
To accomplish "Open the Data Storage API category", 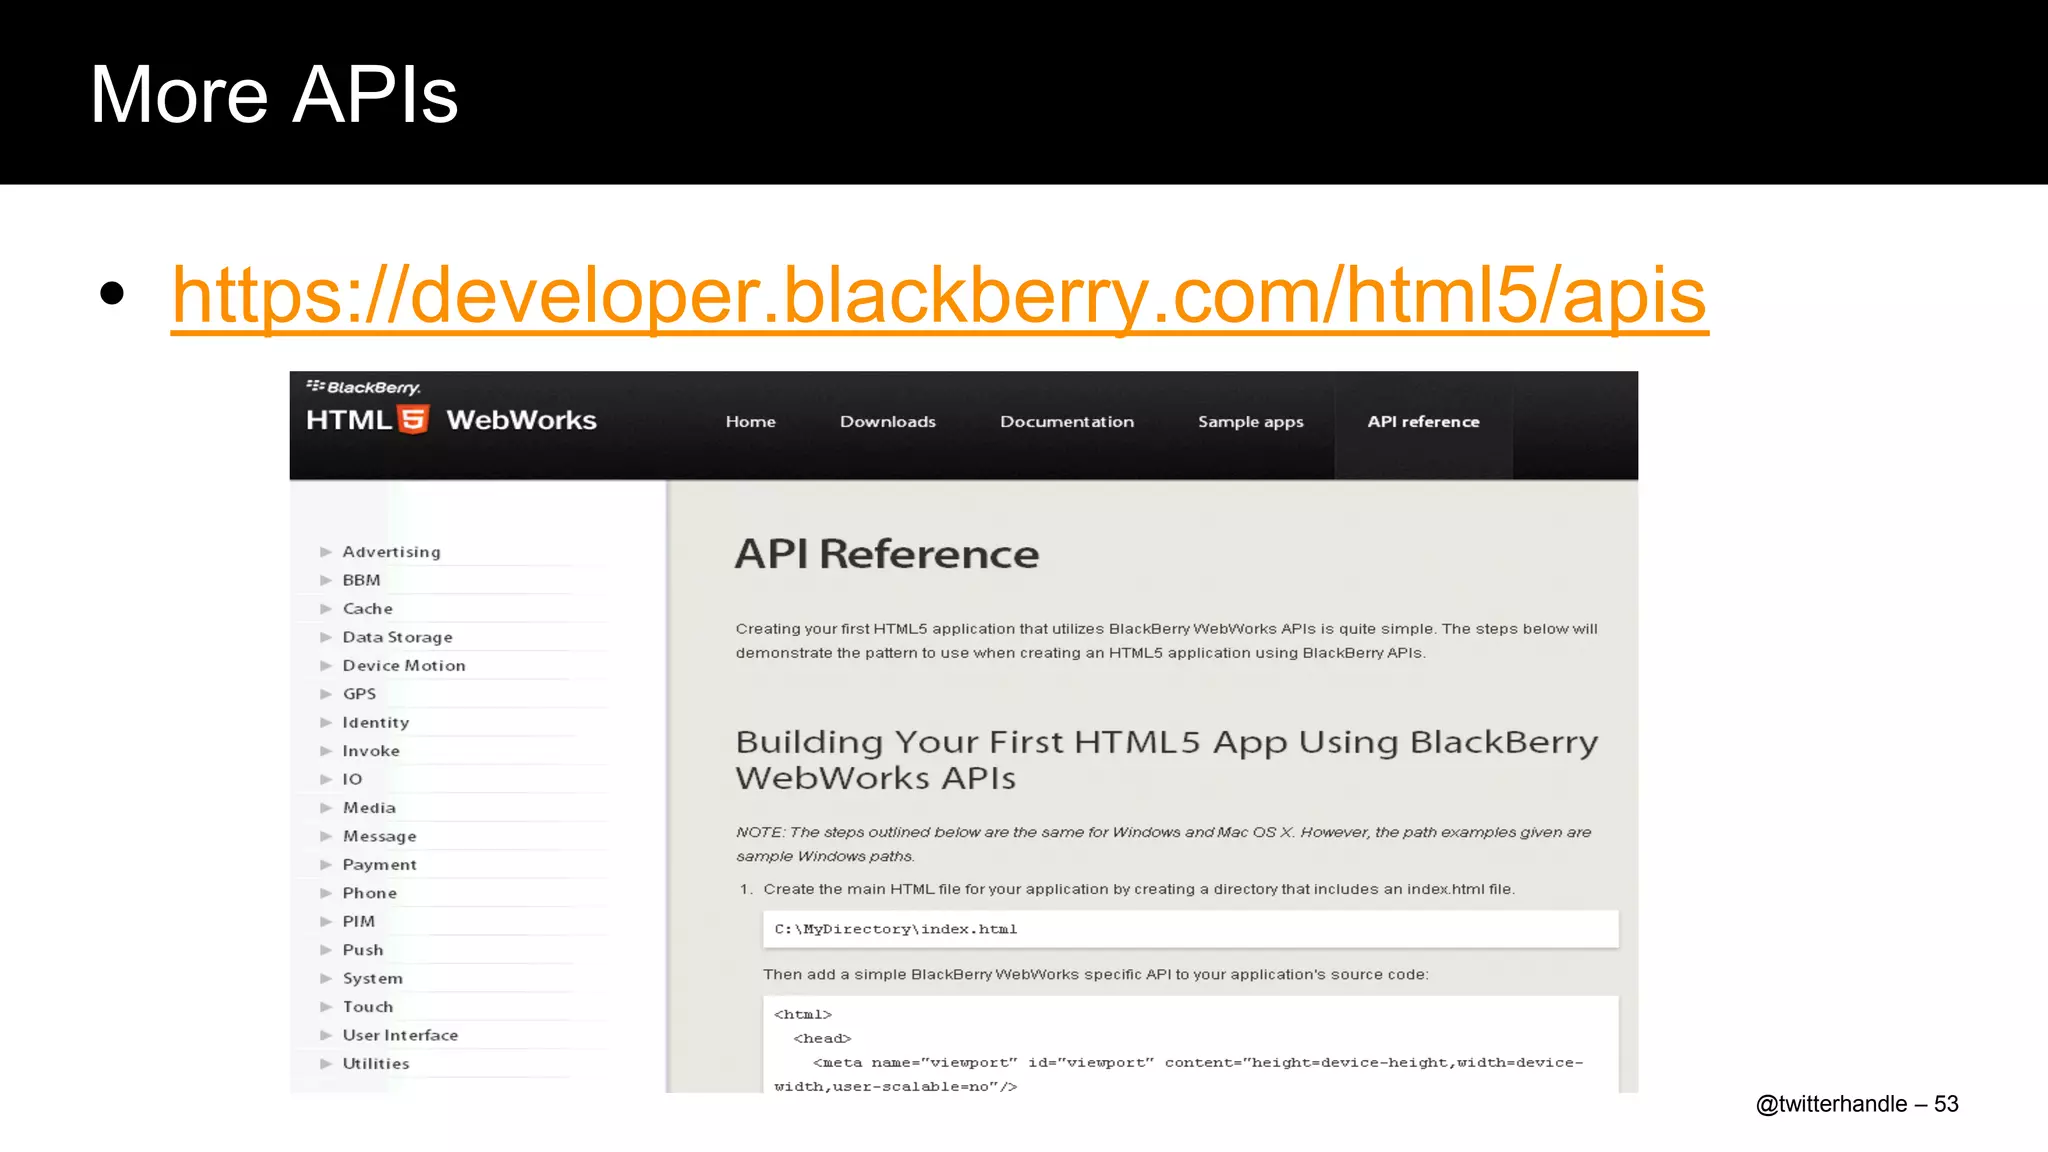I will [397, 637].
